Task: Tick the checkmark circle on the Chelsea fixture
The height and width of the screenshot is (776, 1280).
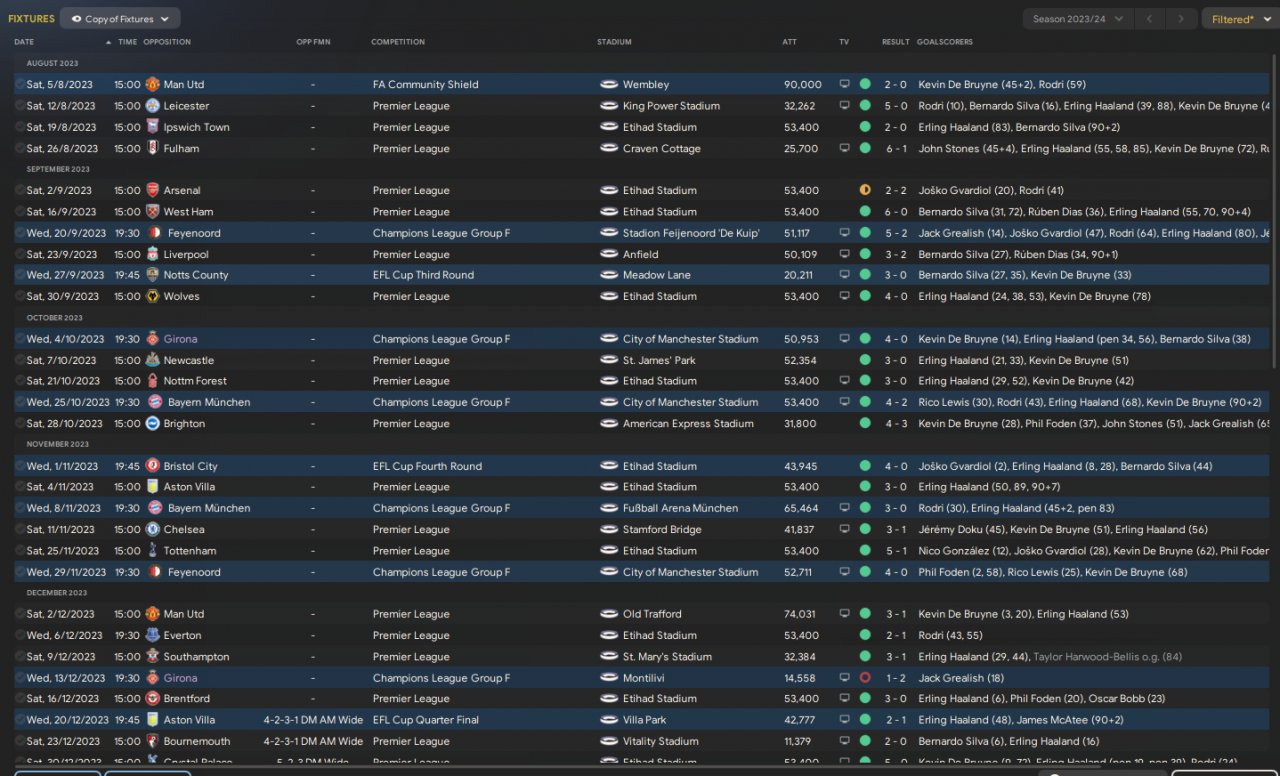Action: tap(20, 529)
